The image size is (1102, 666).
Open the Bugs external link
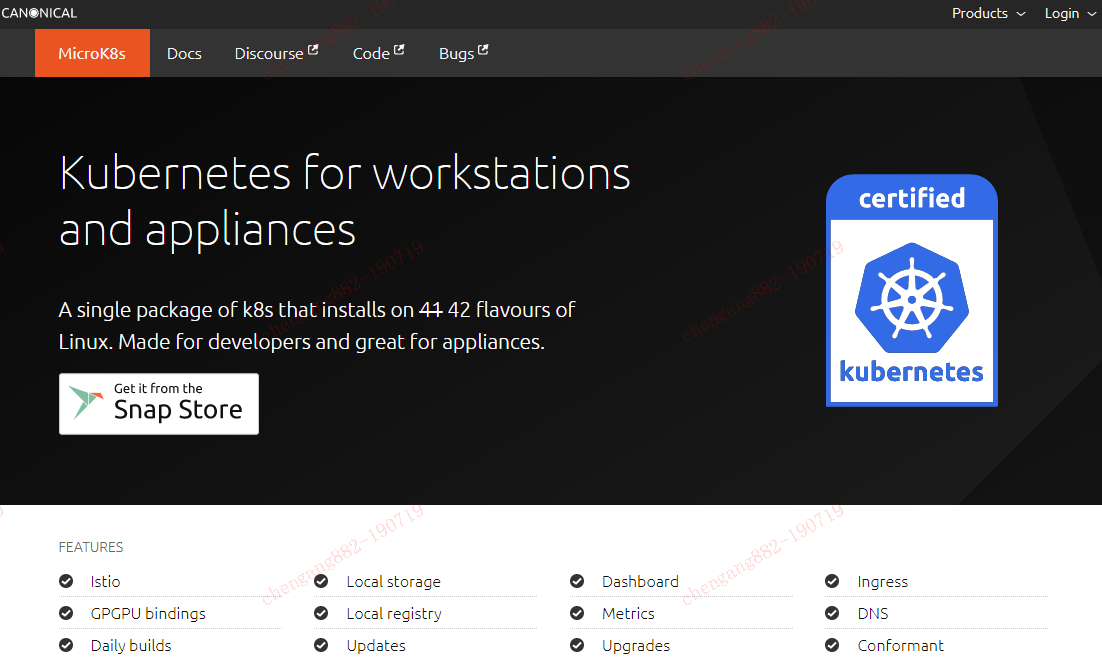[463, 53]
